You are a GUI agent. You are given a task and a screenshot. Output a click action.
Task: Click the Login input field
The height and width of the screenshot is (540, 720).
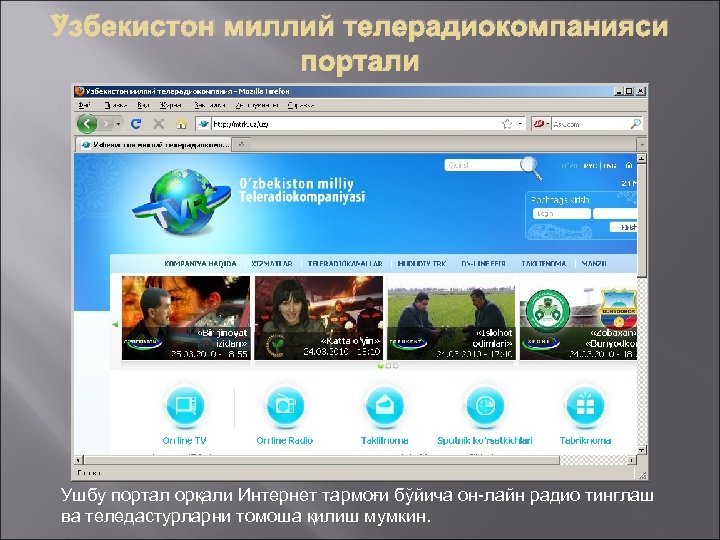point(562,214)
